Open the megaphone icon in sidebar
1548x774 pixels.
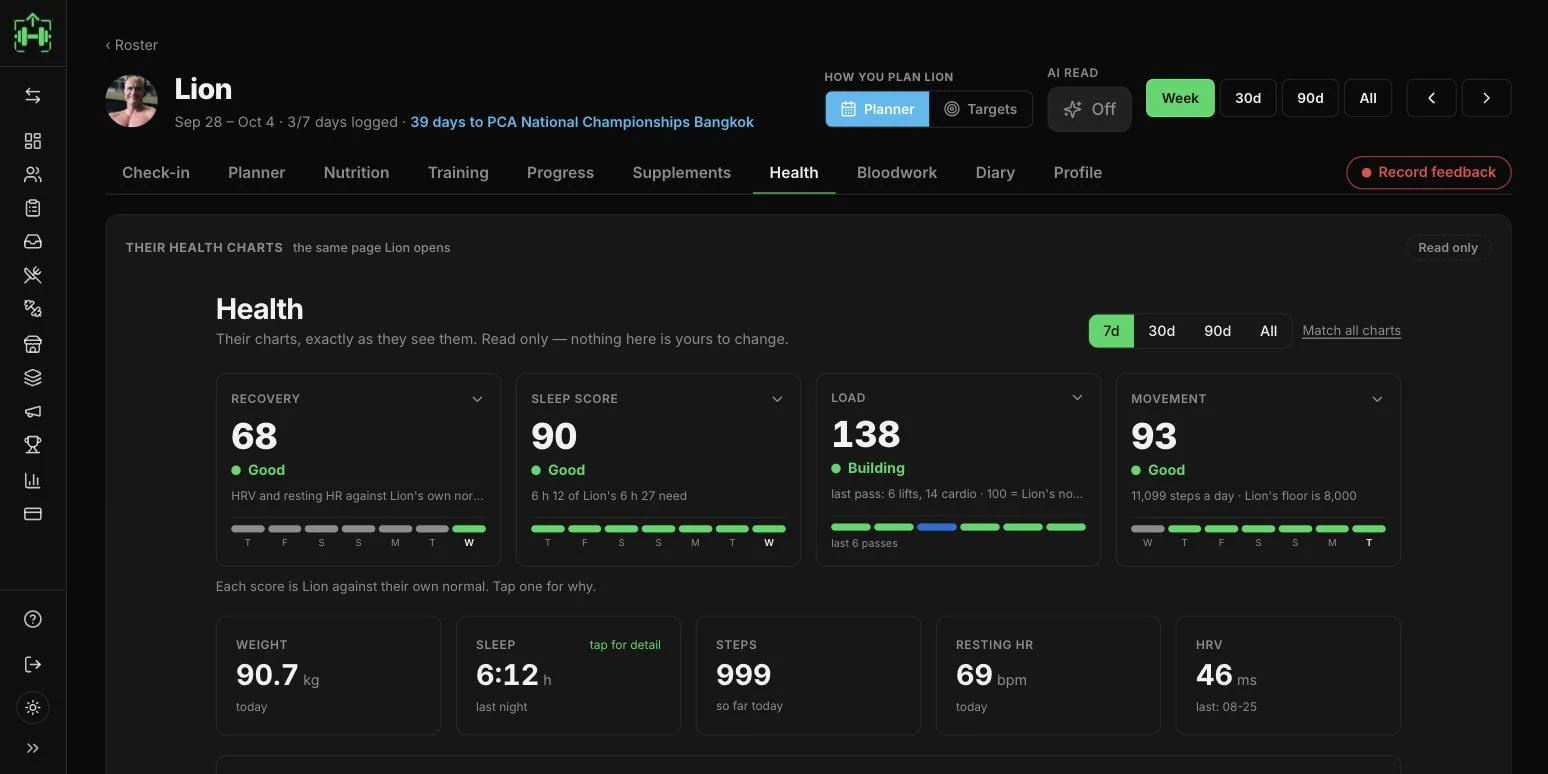(33, 411)
